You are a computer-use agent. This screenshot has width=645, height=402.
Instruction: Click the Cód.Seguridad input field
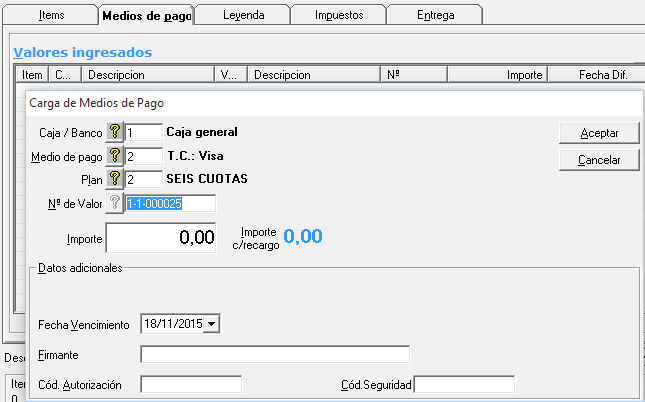(x=464, y=385)
